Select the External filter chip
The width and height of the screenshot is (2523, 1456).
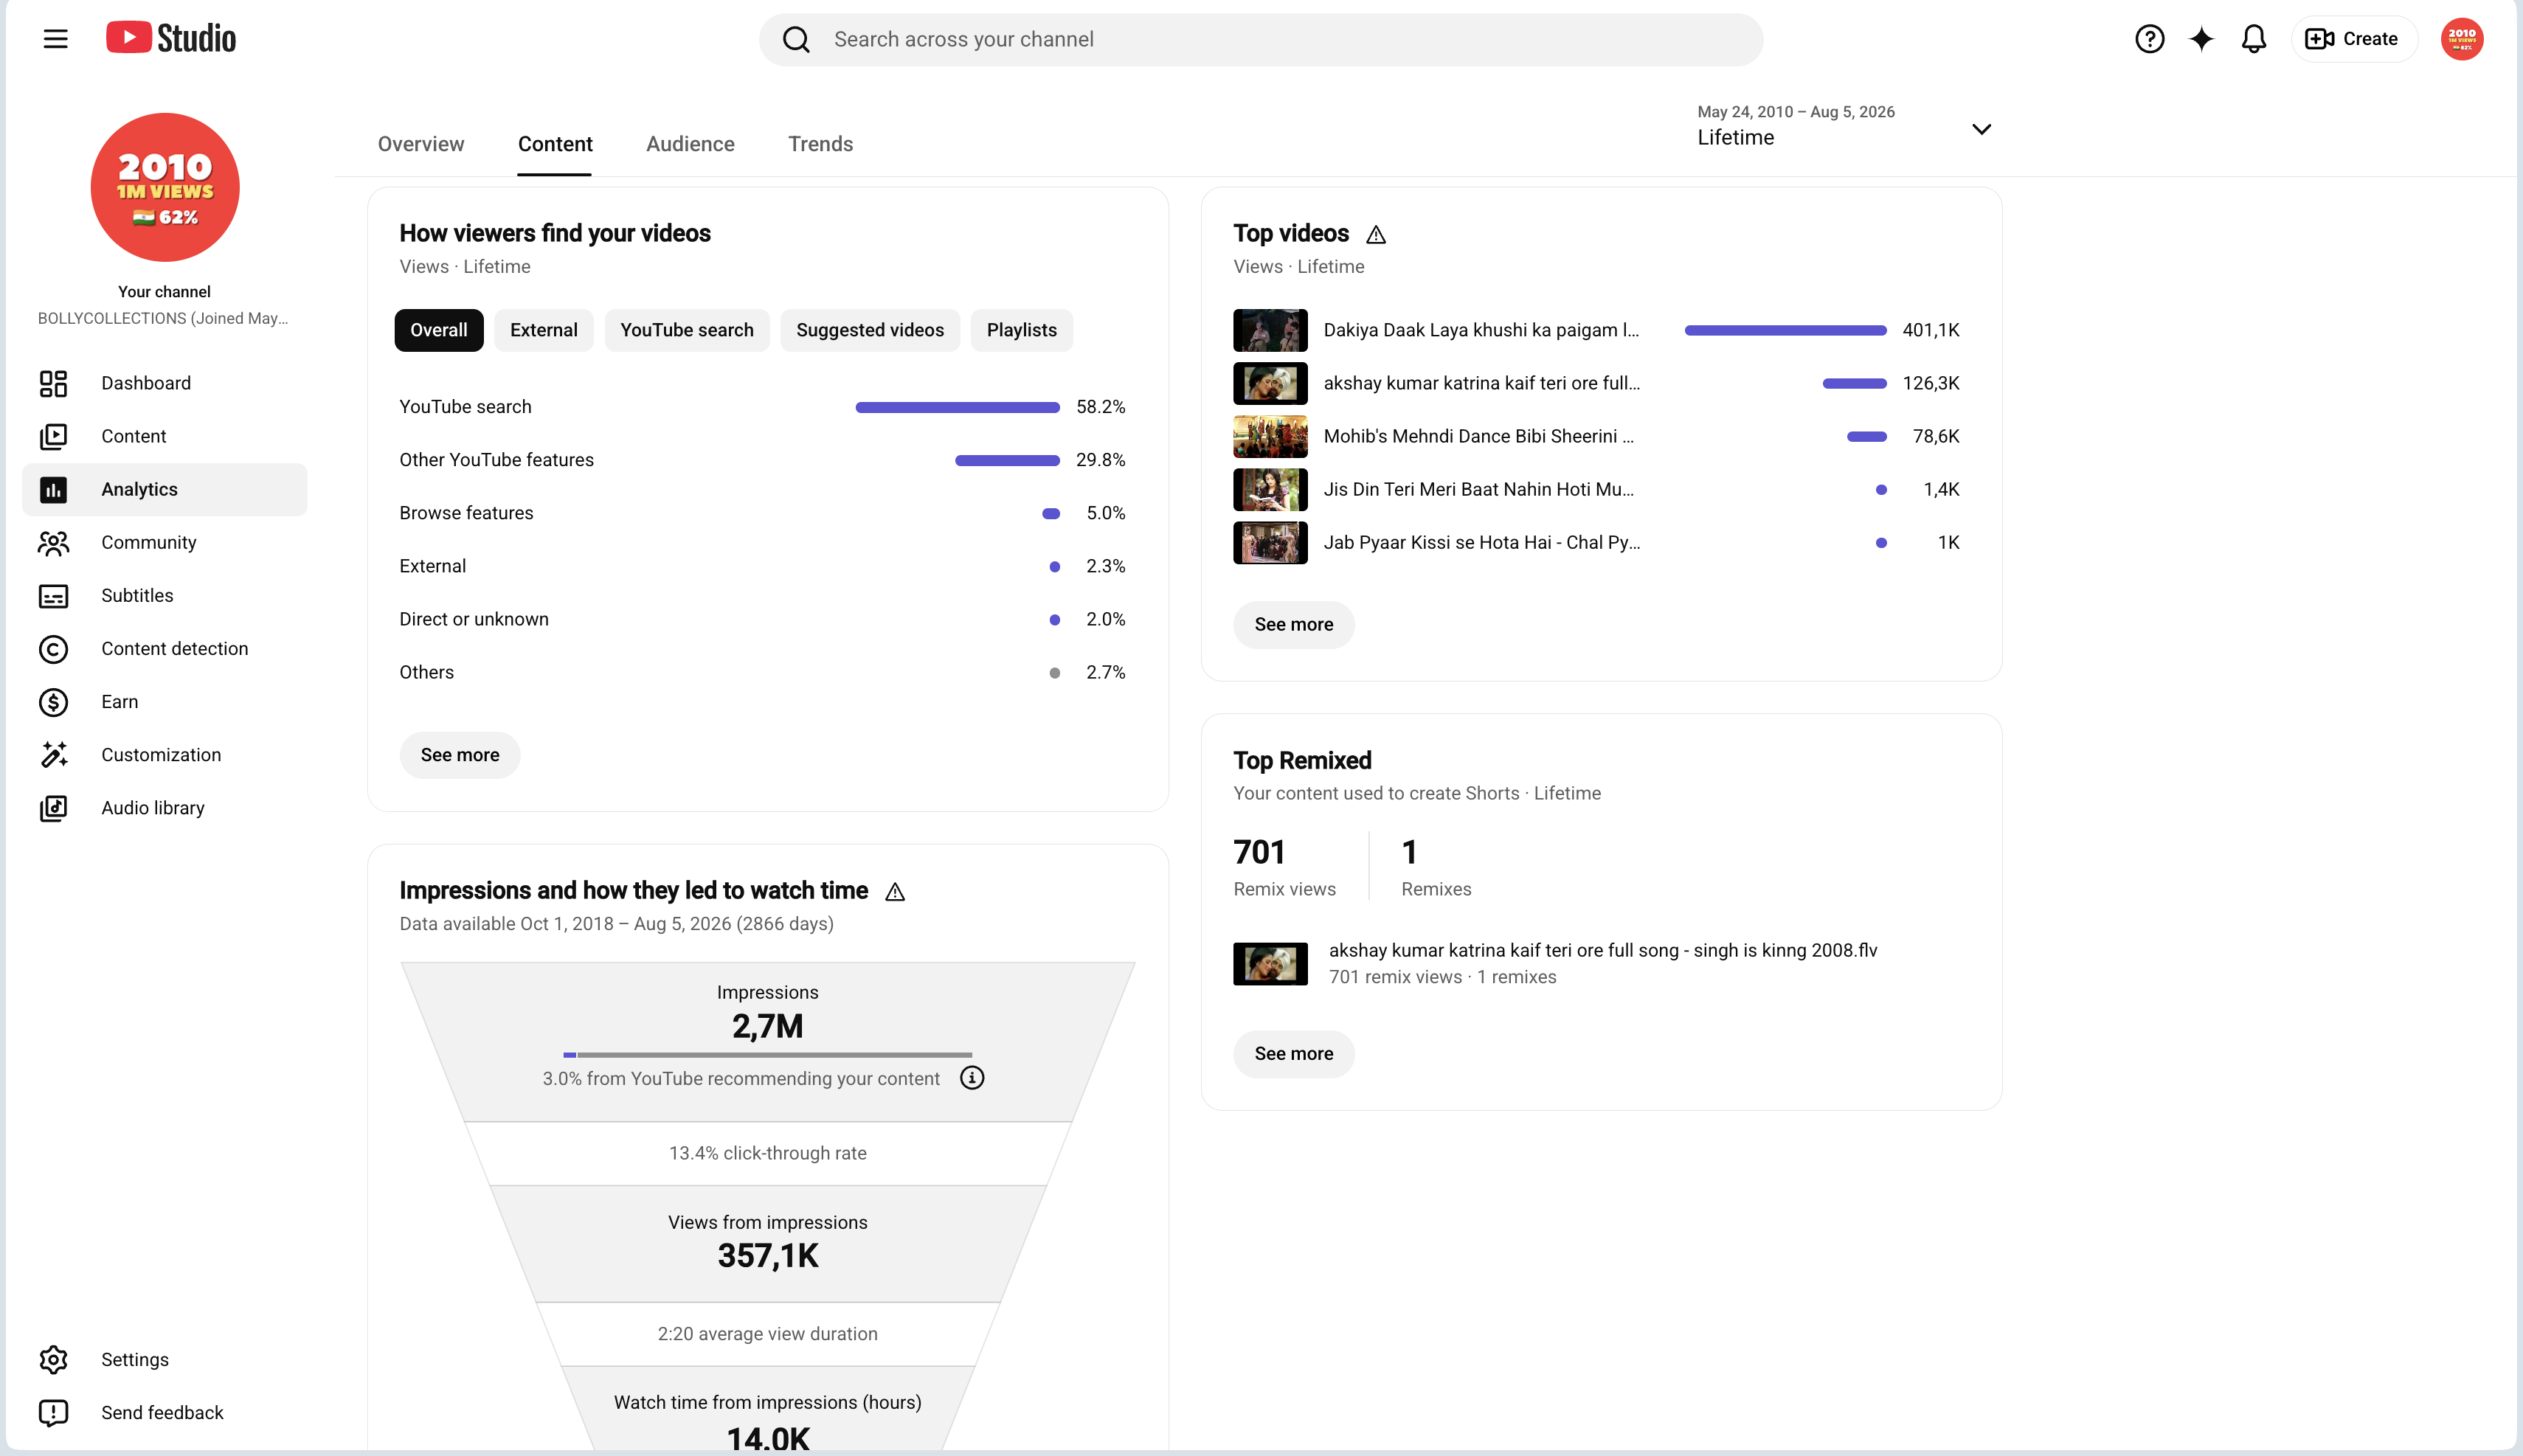(543, 330)
